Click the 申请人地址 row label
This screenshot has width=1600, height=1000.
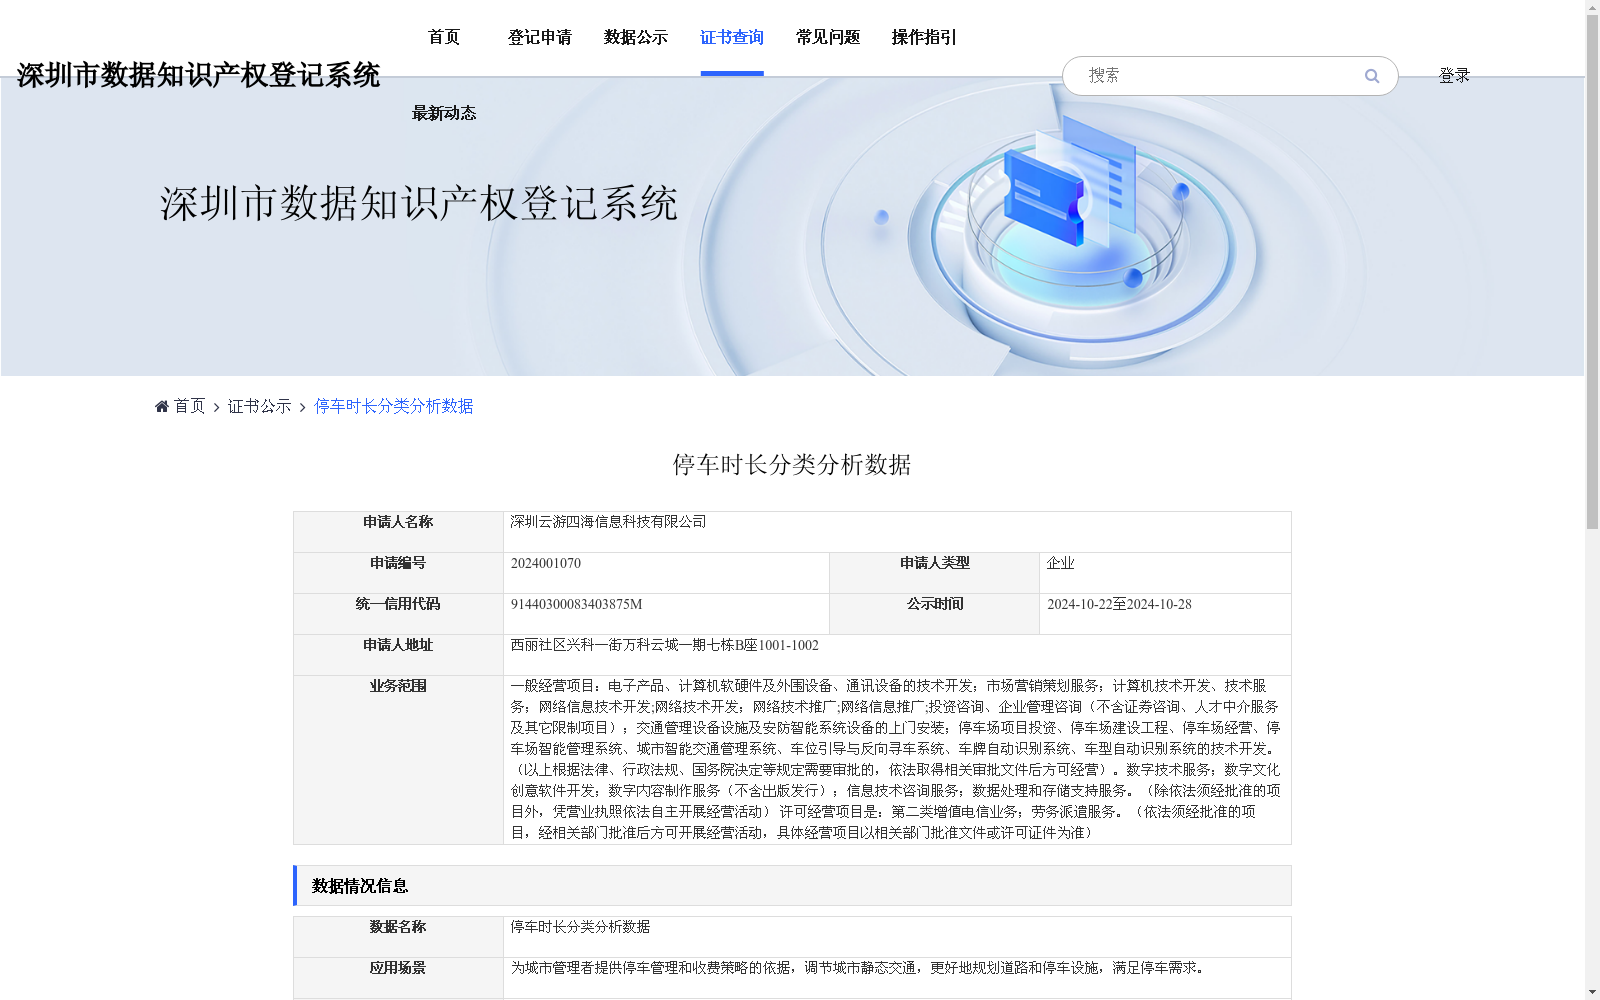pyautogui.click(x=398, y=645)
